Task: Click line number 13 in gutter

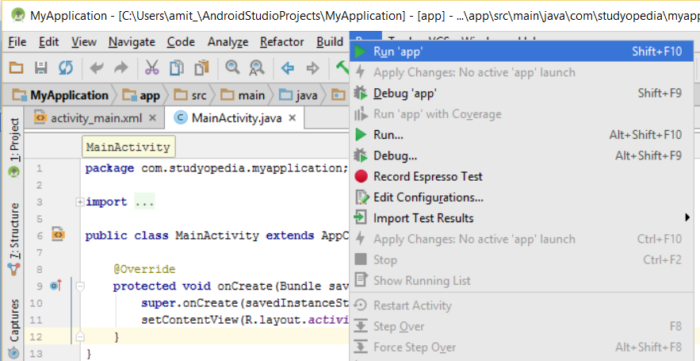Action: tap(35, 354)
